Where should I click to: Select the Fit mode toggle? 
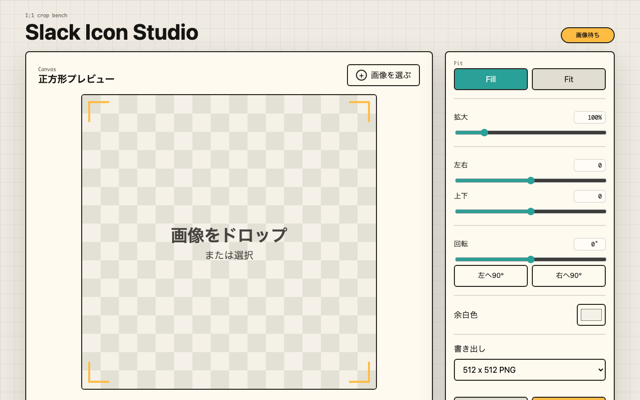point(569,79)
